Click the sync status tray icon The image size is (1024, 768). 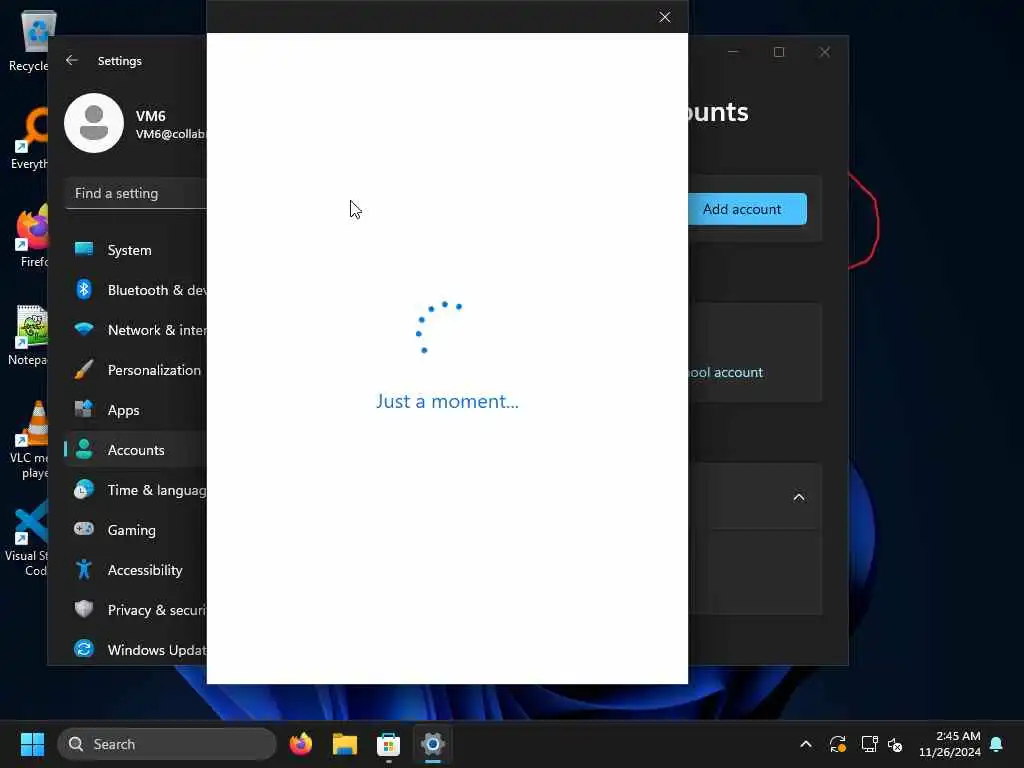pos(838,744)
